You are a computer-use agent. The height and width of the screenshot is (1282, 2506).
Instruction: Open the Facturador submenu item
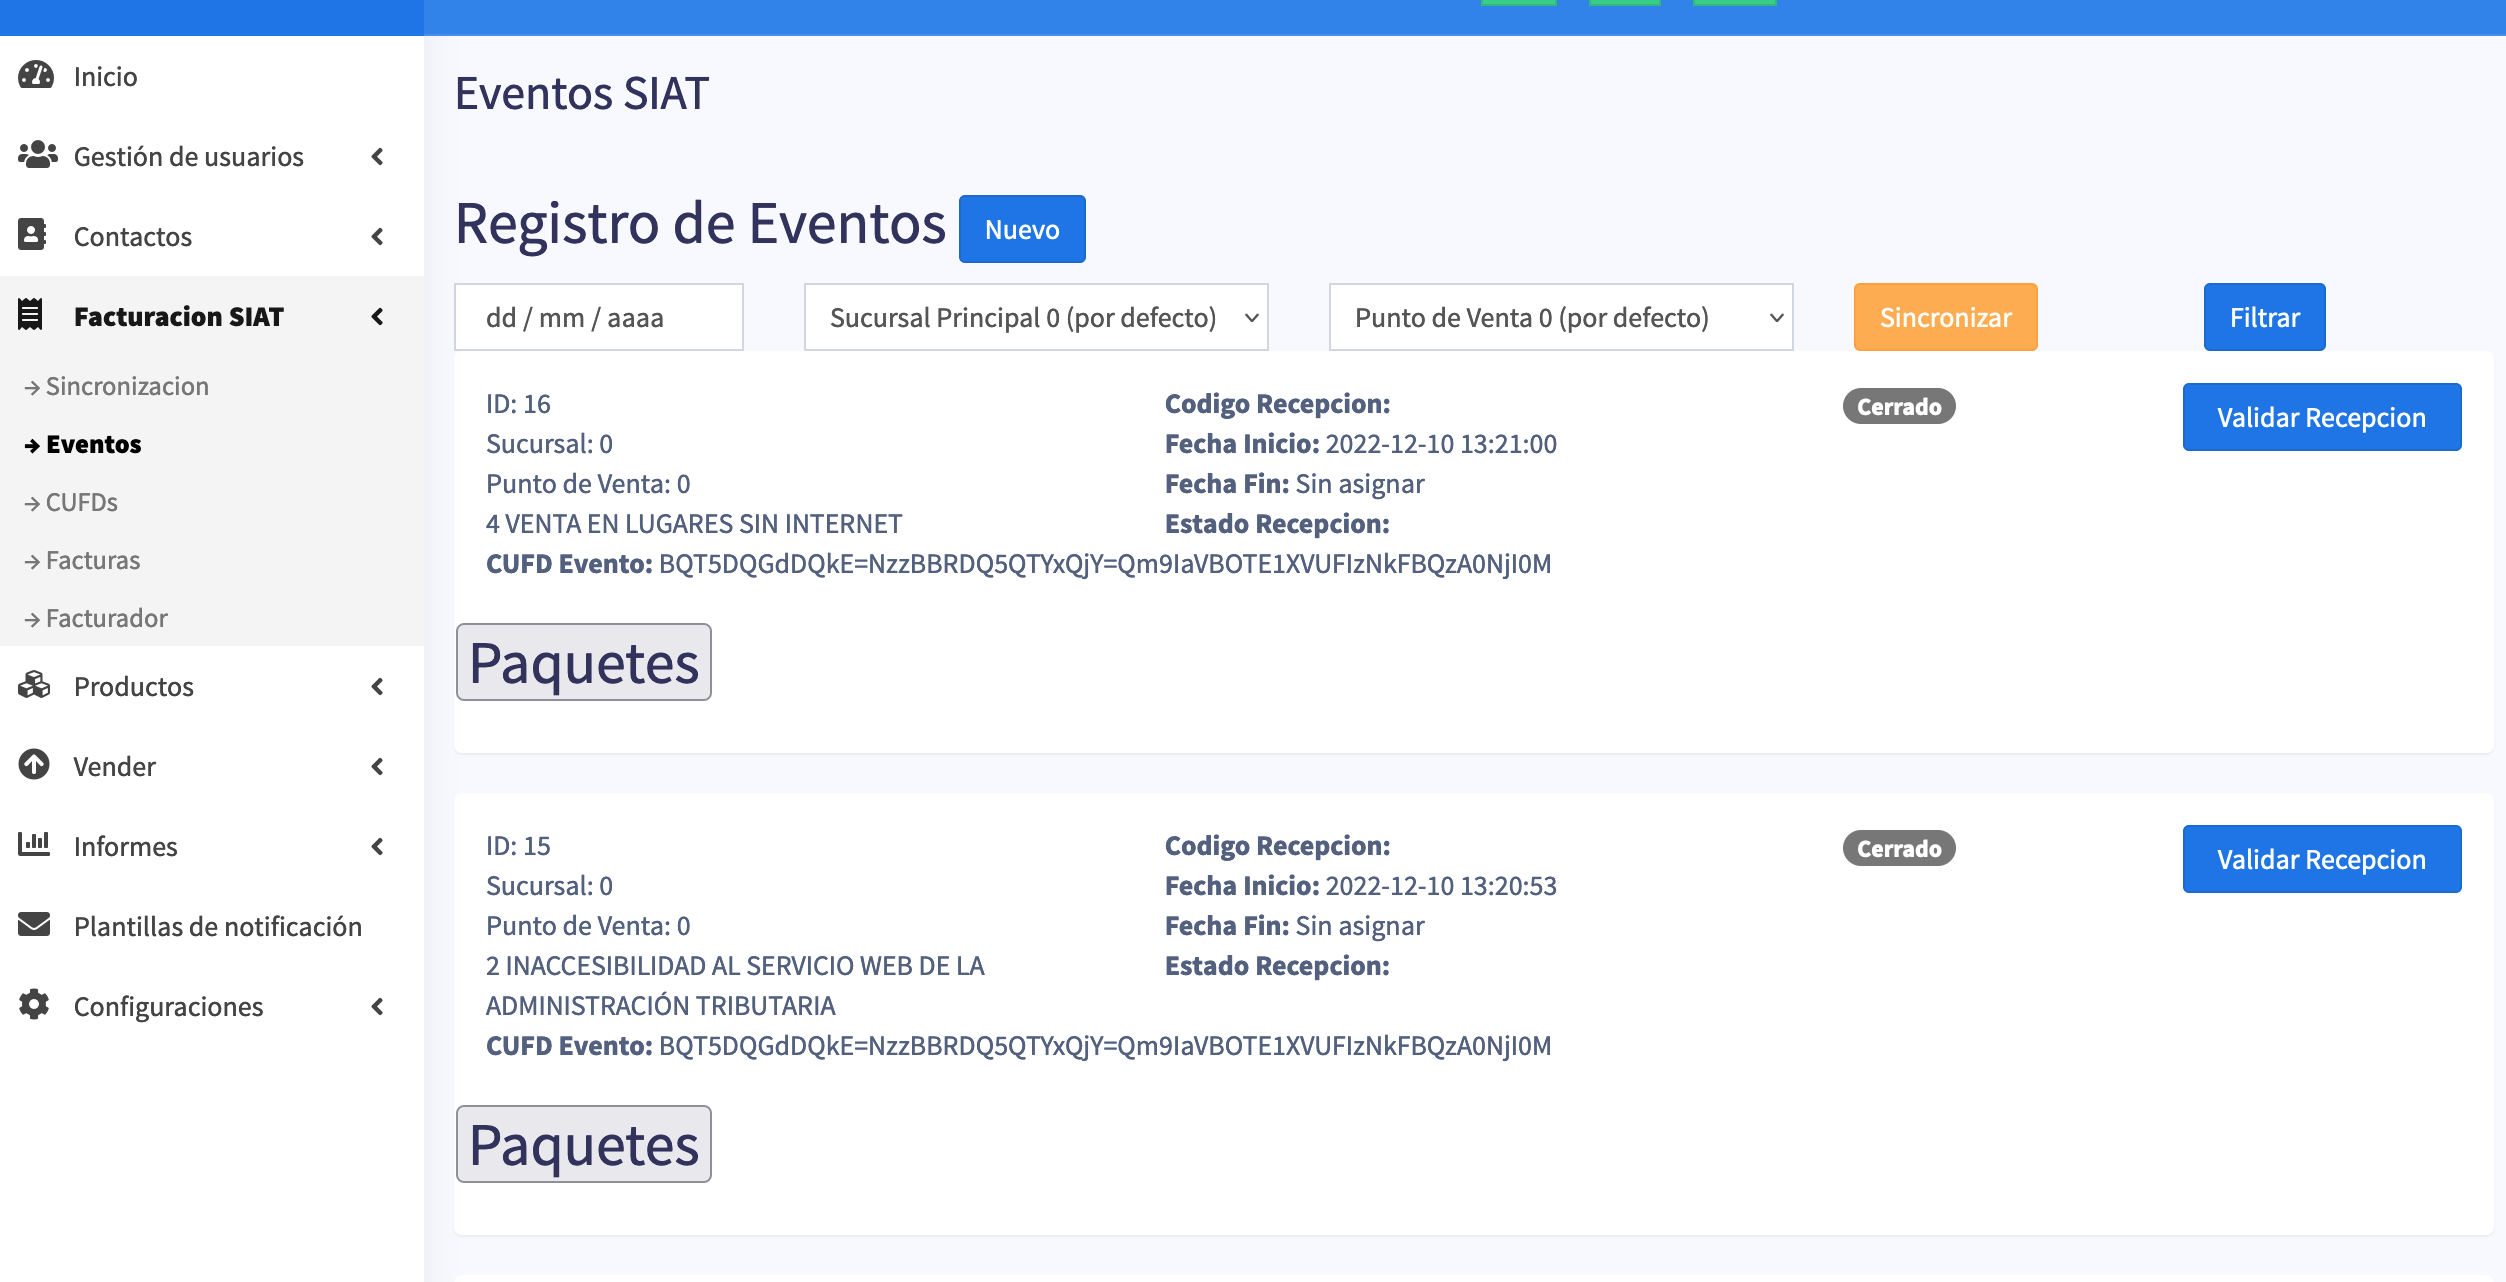pyautogui.click(x=106, y=618)
